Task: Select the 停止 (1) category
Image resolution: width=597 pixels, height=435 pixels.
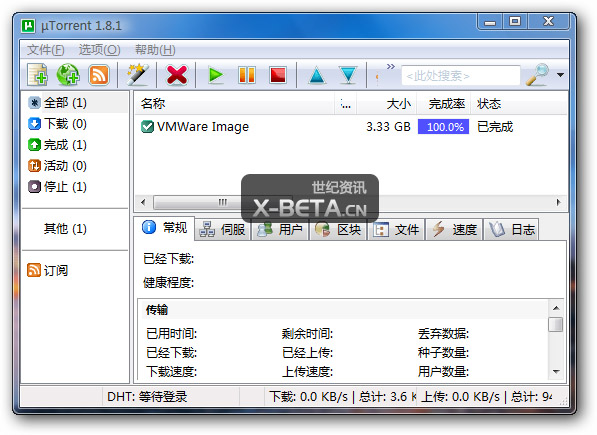Action: [x=57, y=186]
